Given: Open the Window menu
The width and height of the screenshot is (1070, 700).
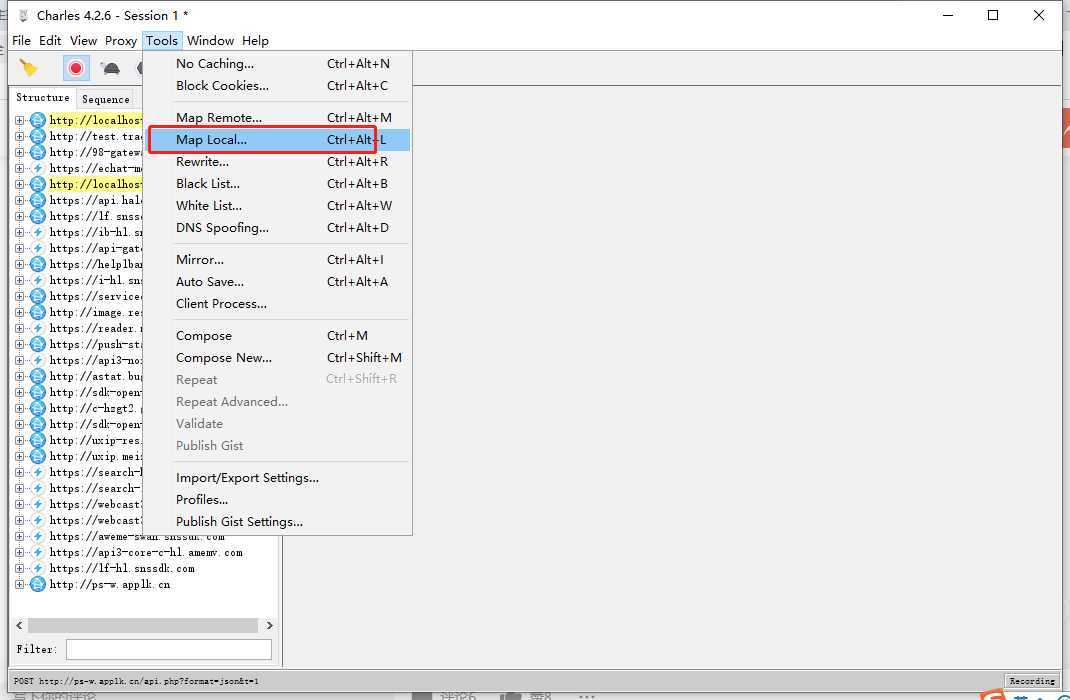Looking at the screenshot, I should (210, 41).
